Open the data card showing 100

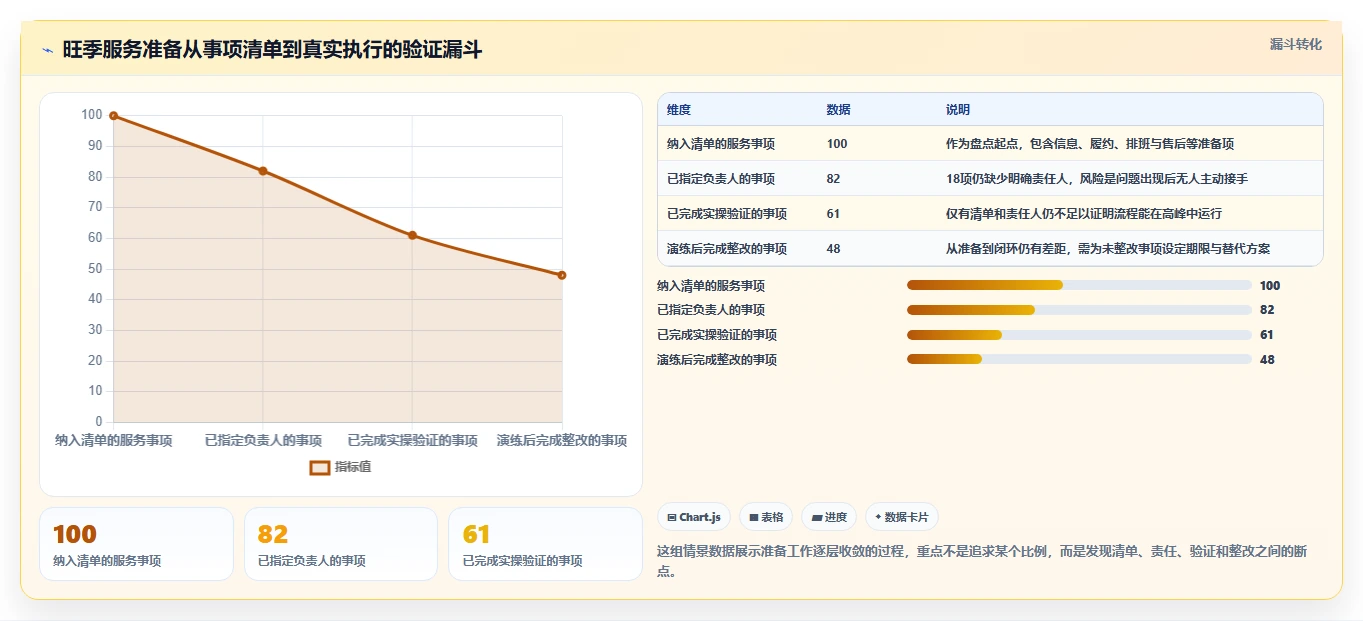[136, 544]
